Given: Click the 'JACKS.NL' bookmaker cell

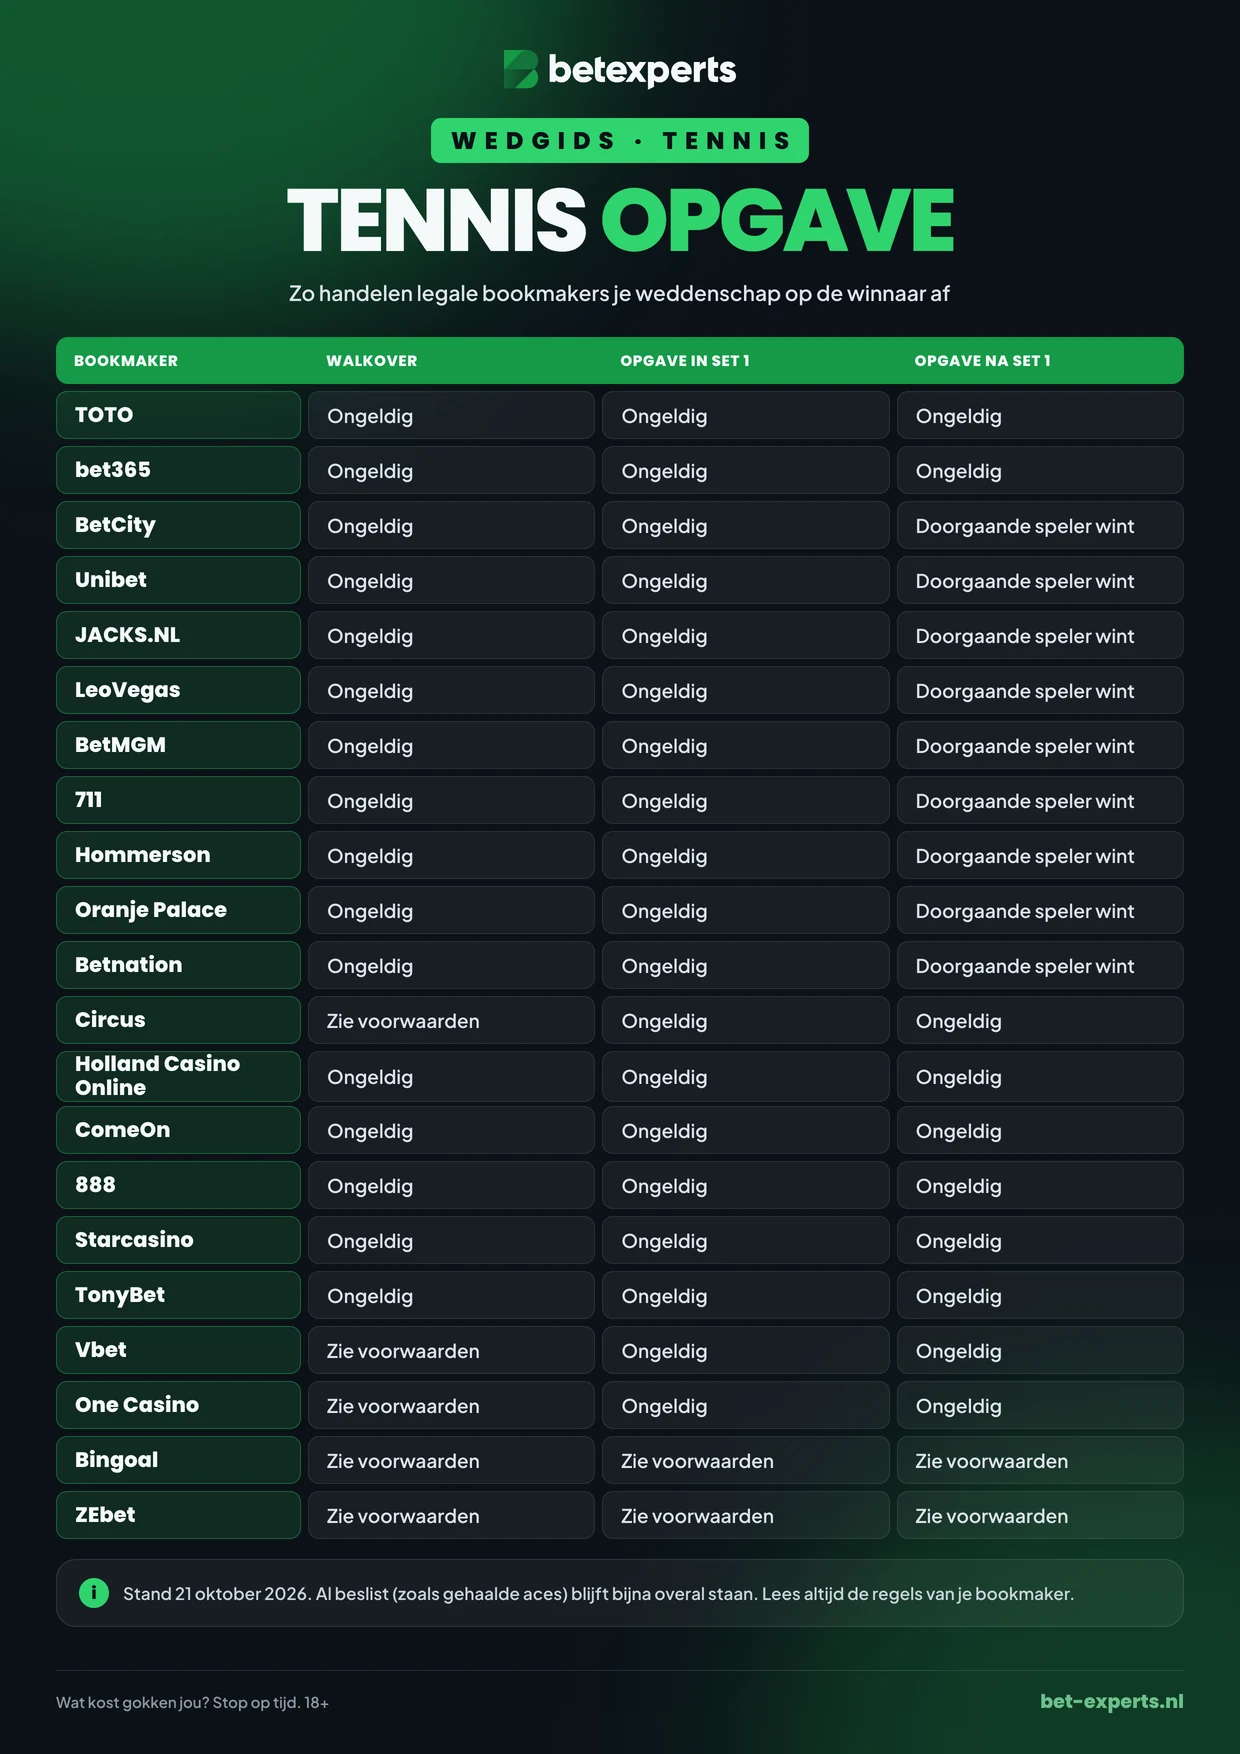Looking at the screenshot, I should point(178,635).
